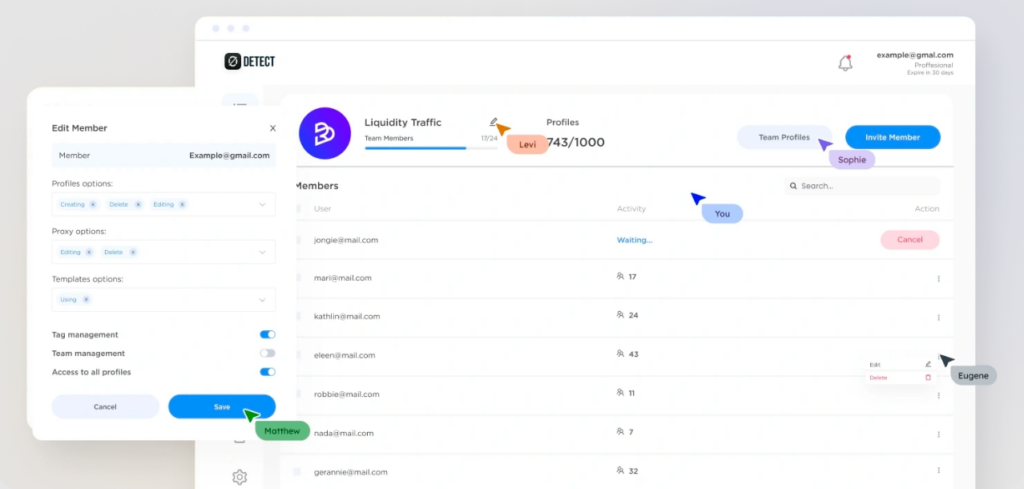Open the notification bell

[x=845, y=63]
